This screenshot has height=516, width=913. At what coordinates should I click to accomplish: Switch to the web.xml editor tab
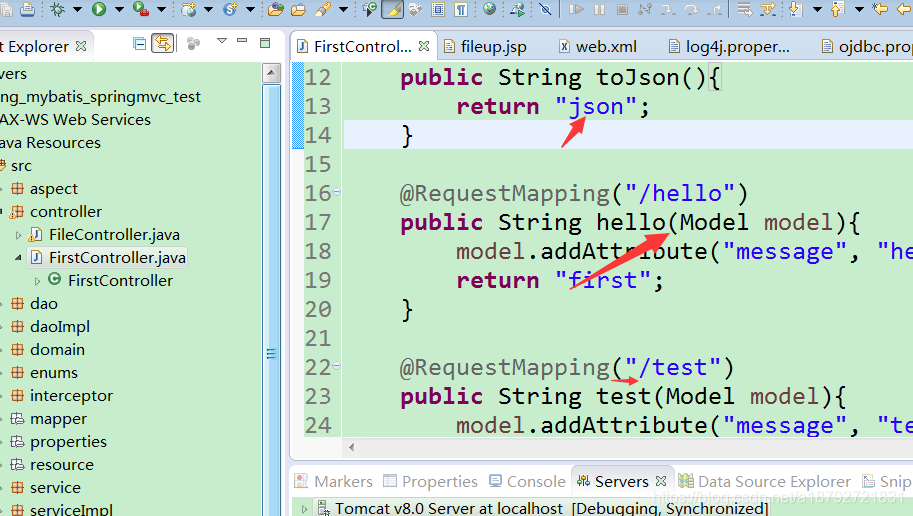597,47
